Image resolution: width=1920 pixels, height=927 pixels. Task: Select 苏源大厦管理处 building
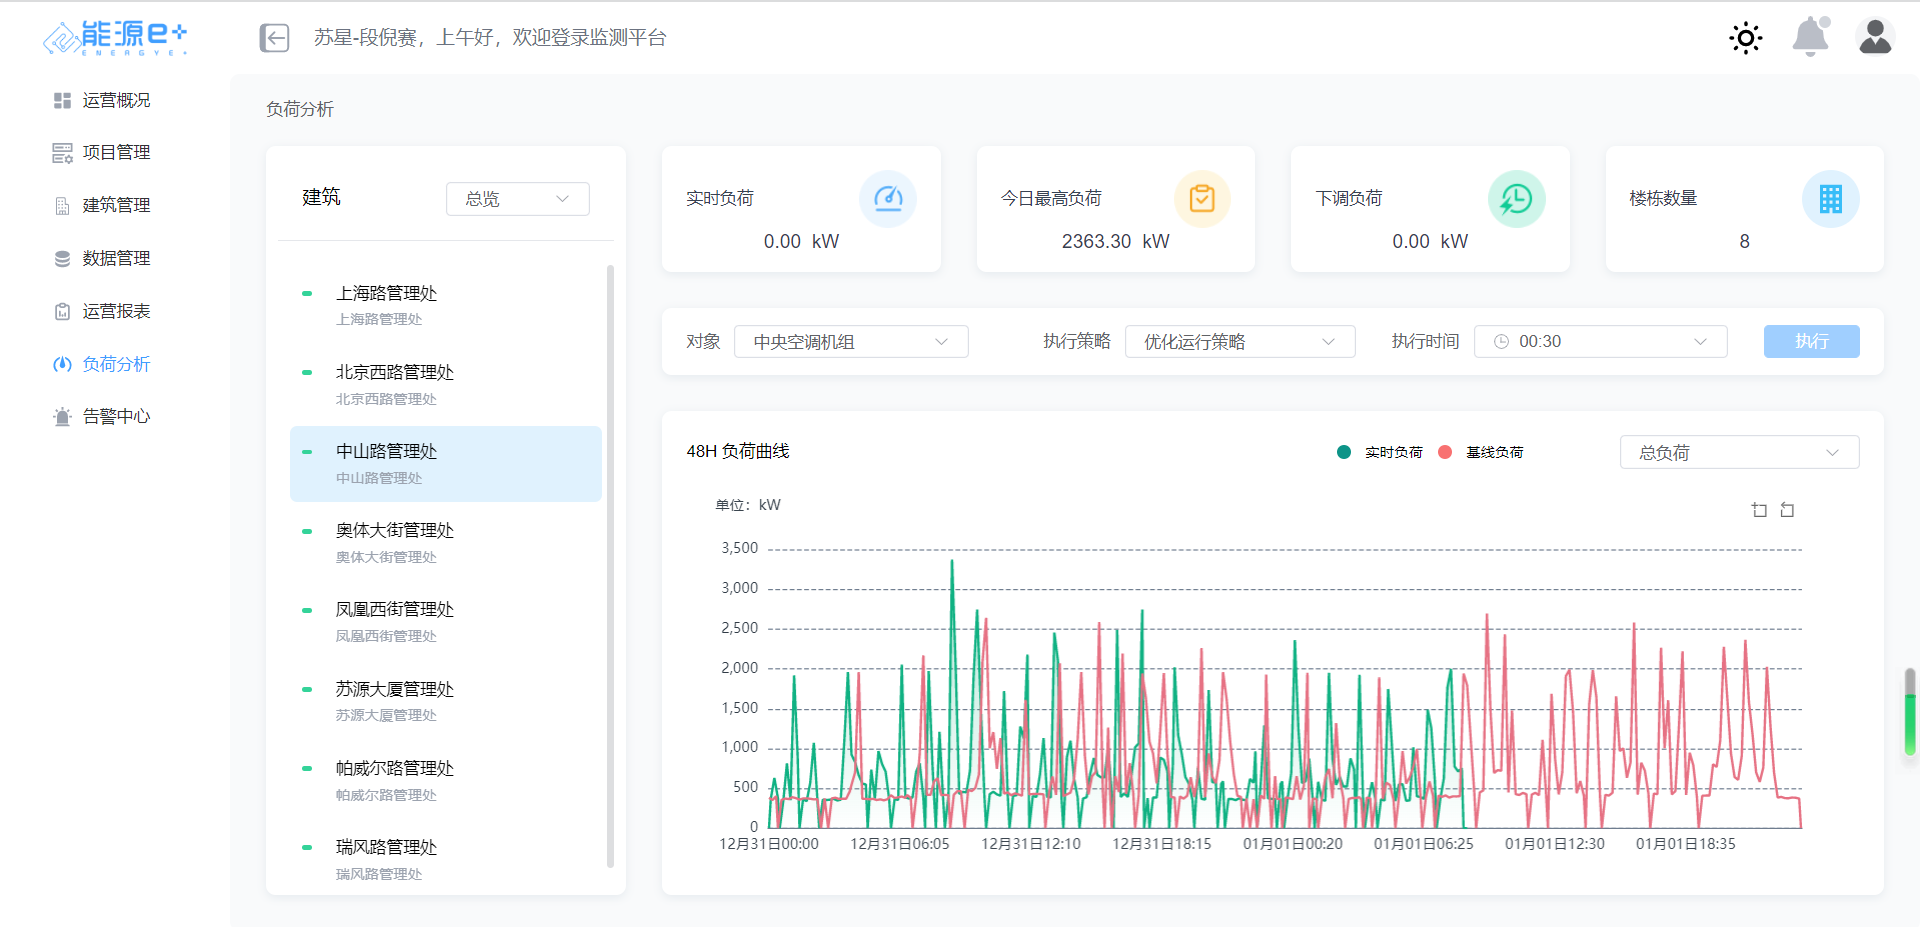[x=446, y=701]
